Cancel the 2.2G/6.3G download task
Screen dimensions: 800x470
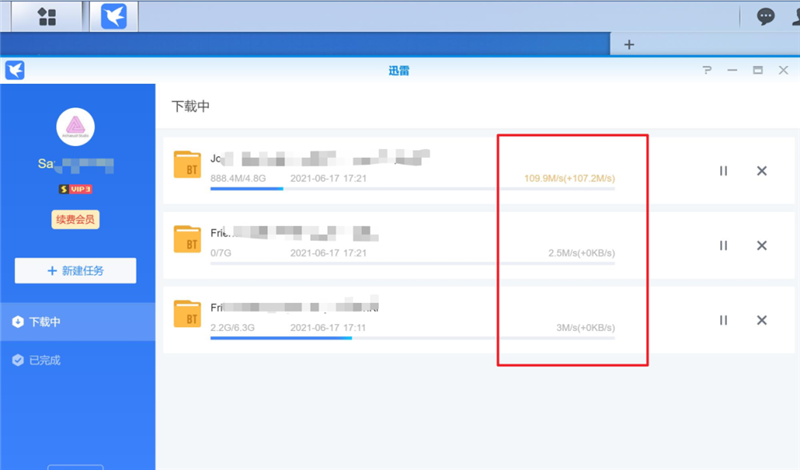click(x=761, y=320)
